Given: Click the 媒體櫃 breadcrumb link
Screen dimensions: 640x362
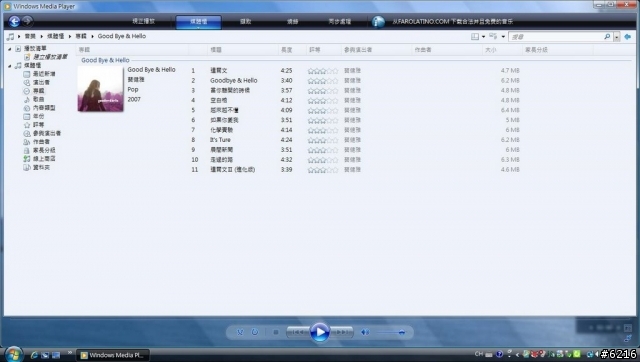Looking at the screenshot, I should (x=56, y=36).
